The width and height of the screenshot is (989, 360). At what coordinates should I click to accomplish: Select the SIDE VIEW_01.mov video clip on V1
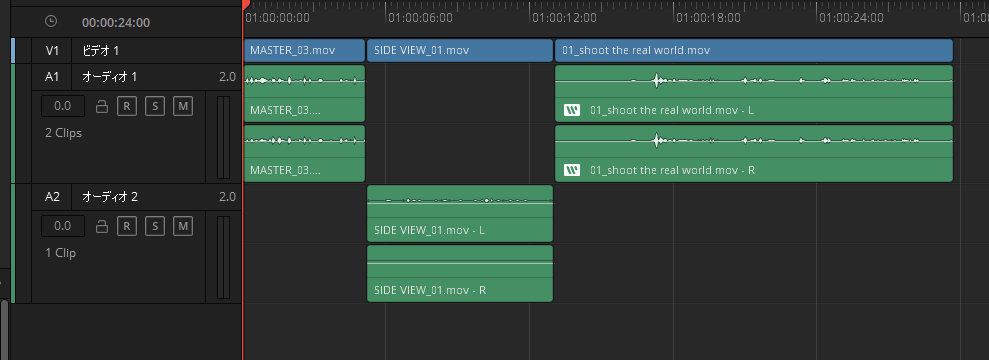tap(460, 50)
